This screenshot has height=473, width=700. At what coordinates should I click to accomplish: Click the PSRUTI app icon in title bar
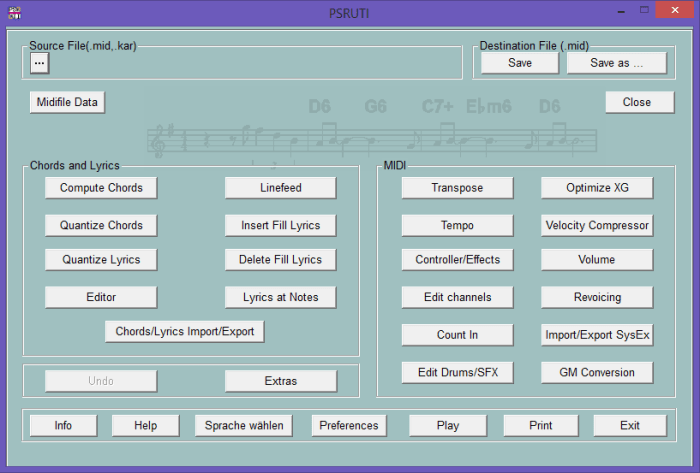[14, 11]
